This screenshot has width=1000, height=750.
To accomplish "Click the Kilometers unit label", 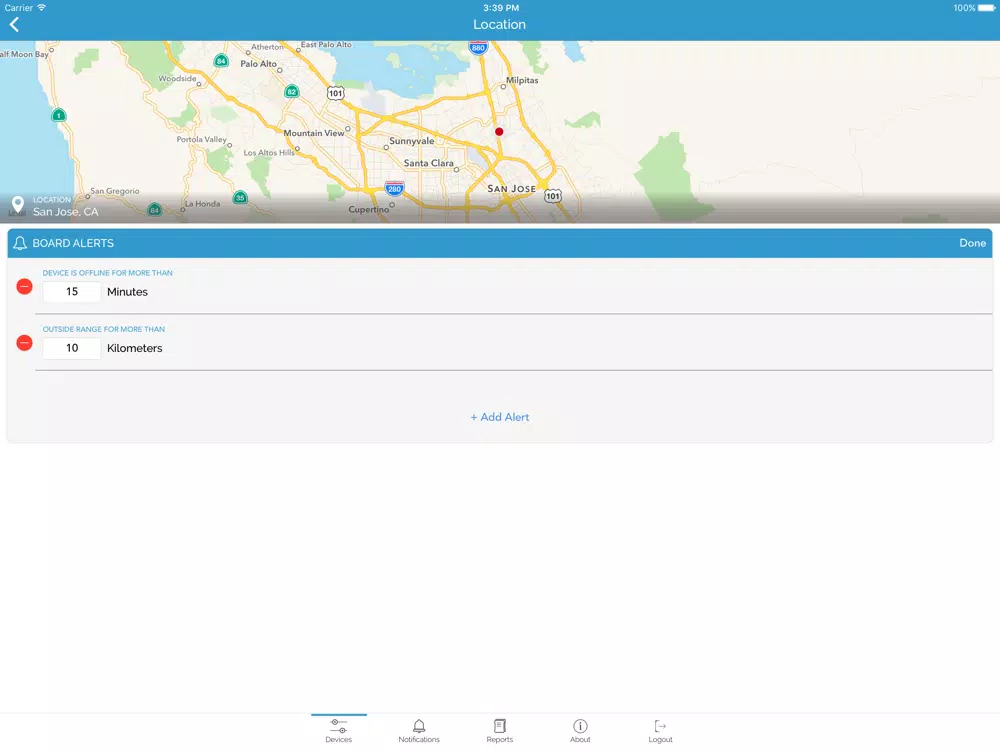I will [135, 348].
